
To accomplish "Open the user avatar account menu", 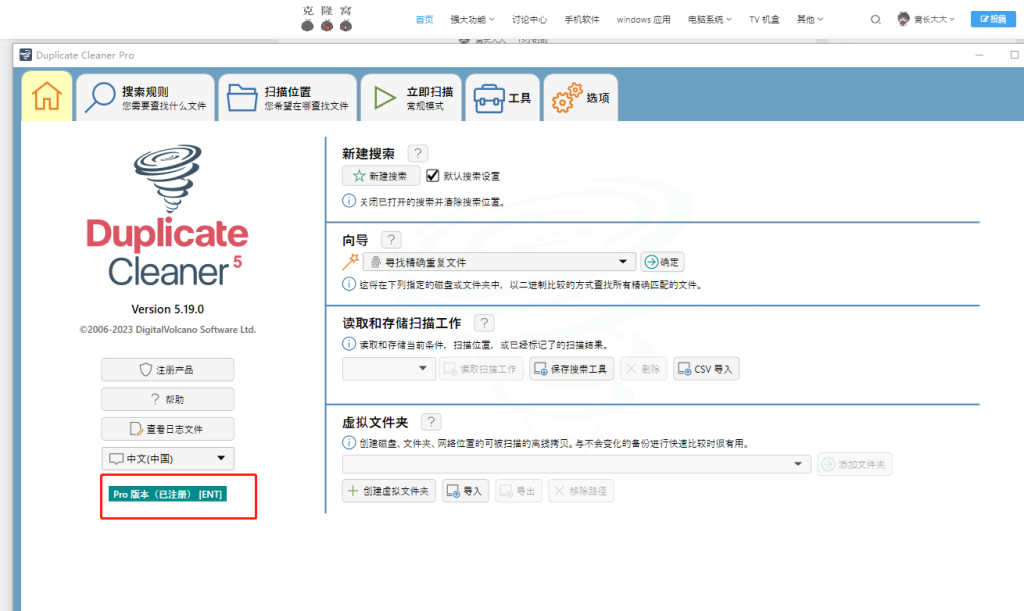I will [925, 20].
